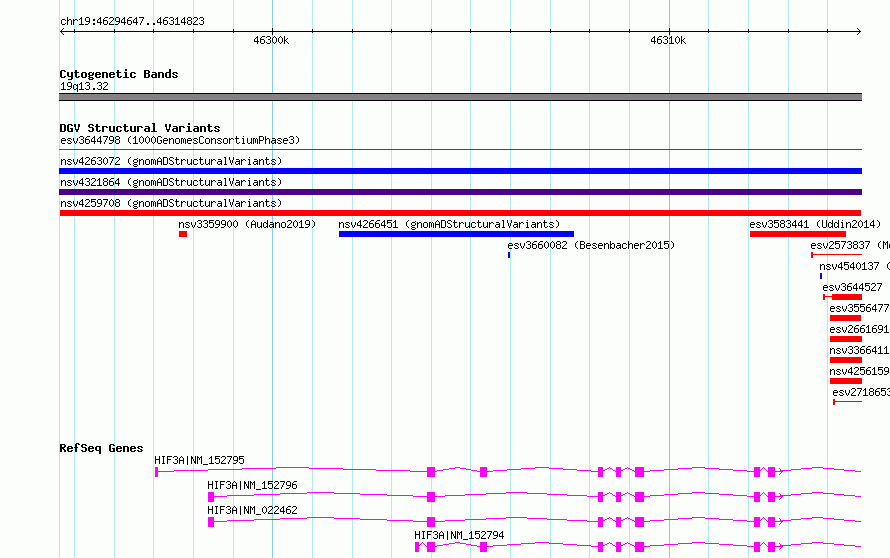This screenshot has width=890, height=558.
Task: Click the red esv2661691 variant bar
Action: click(x=846, y=339)
